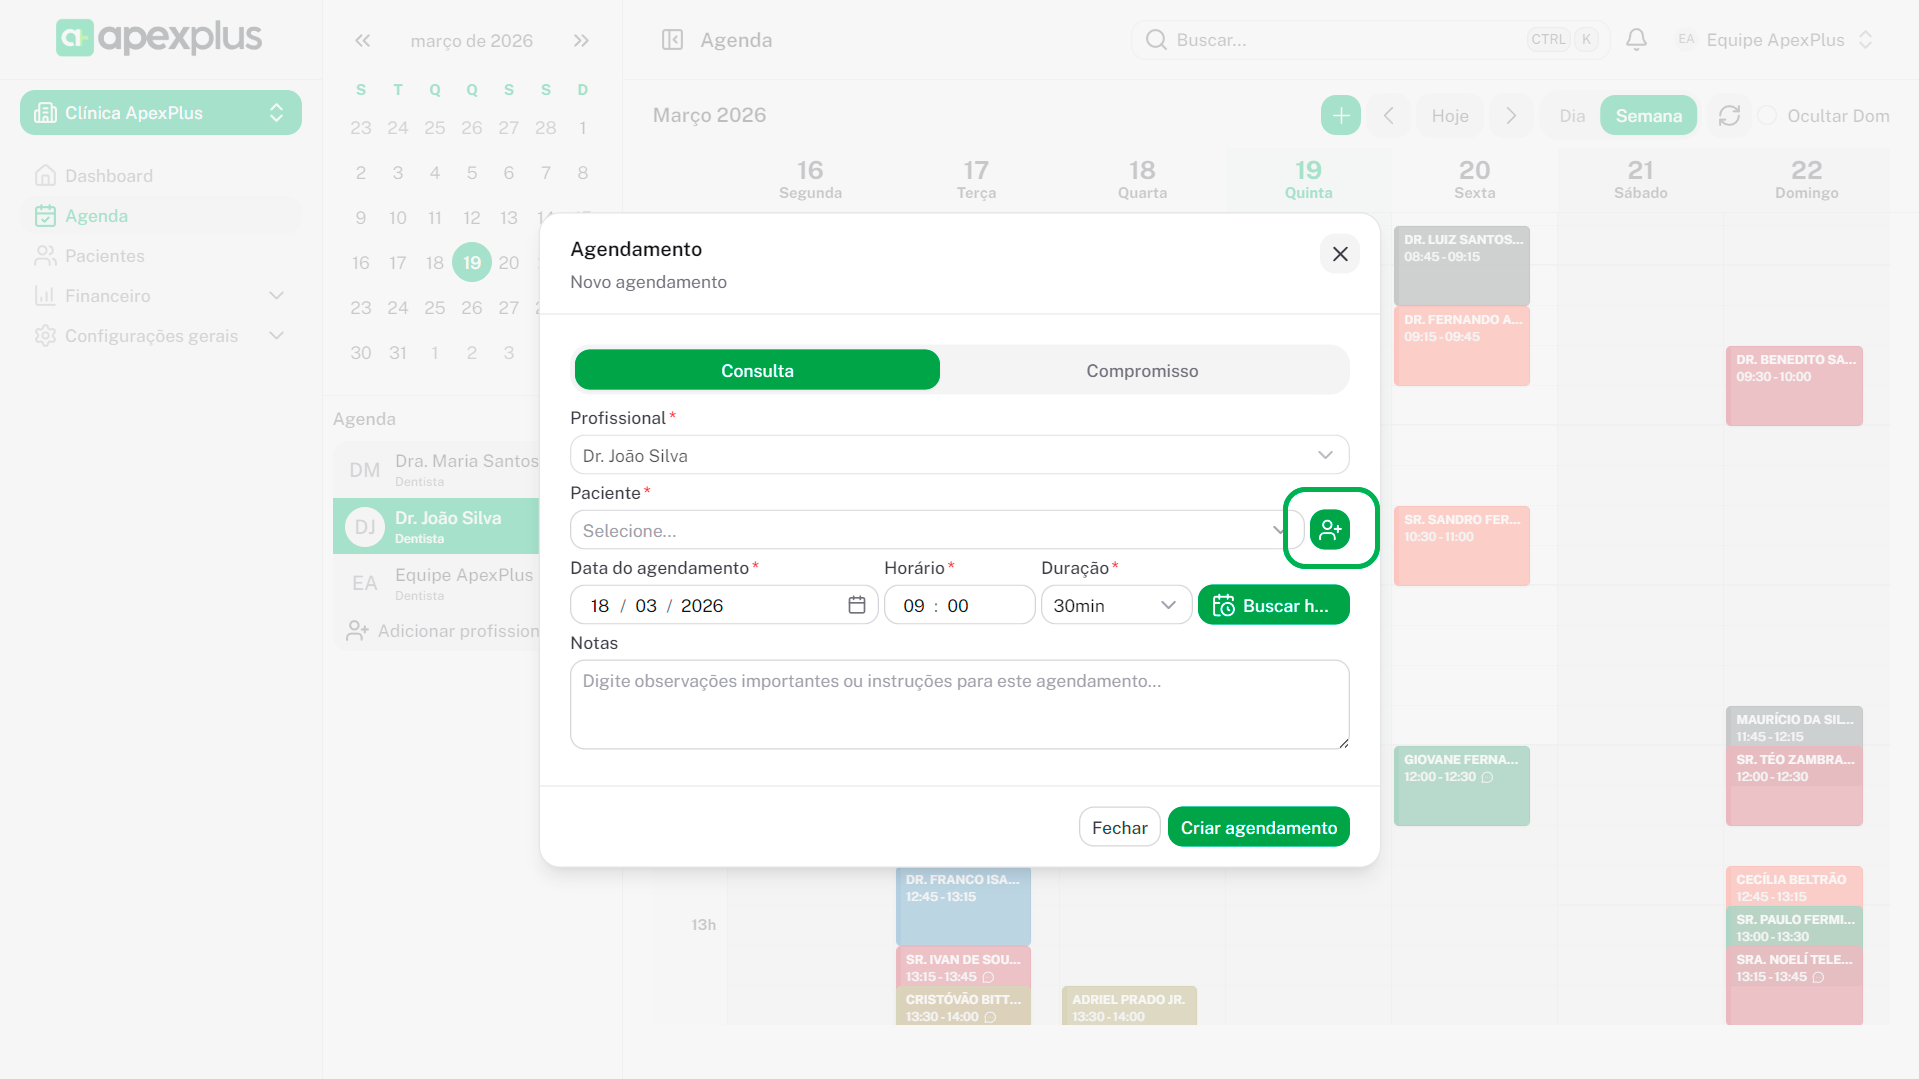Switch to Dia view
1919x1079 pixels.
pos(1572,116)
